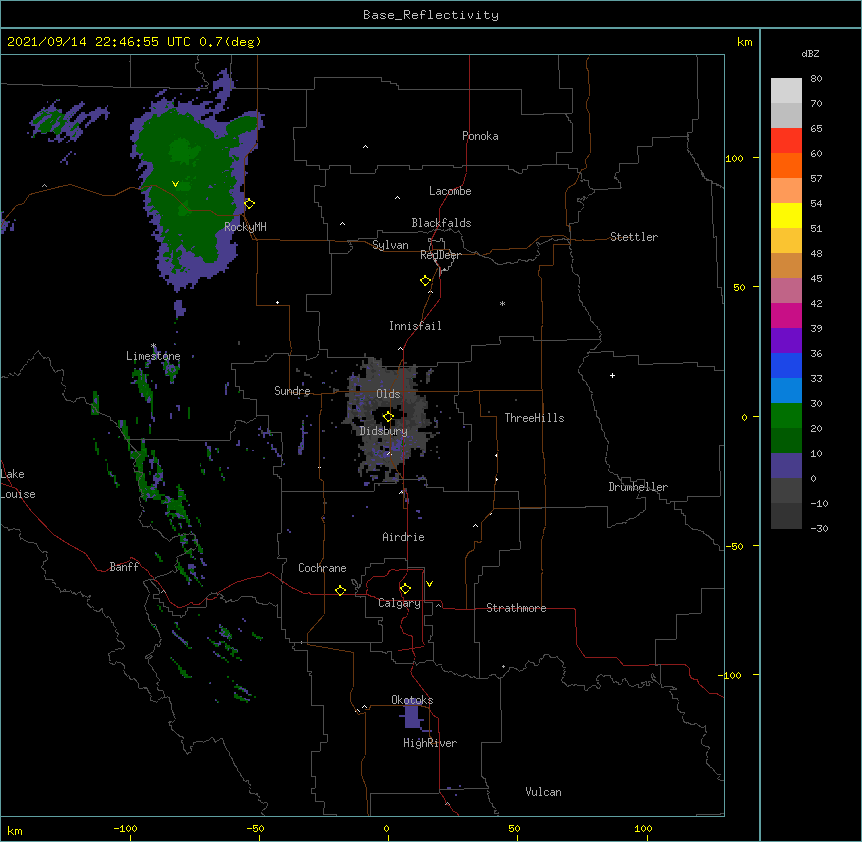The height and width of the screenshot is (842, 862).
Task: Click the white asterisk above Limestone label
Action: coord(154,346)
